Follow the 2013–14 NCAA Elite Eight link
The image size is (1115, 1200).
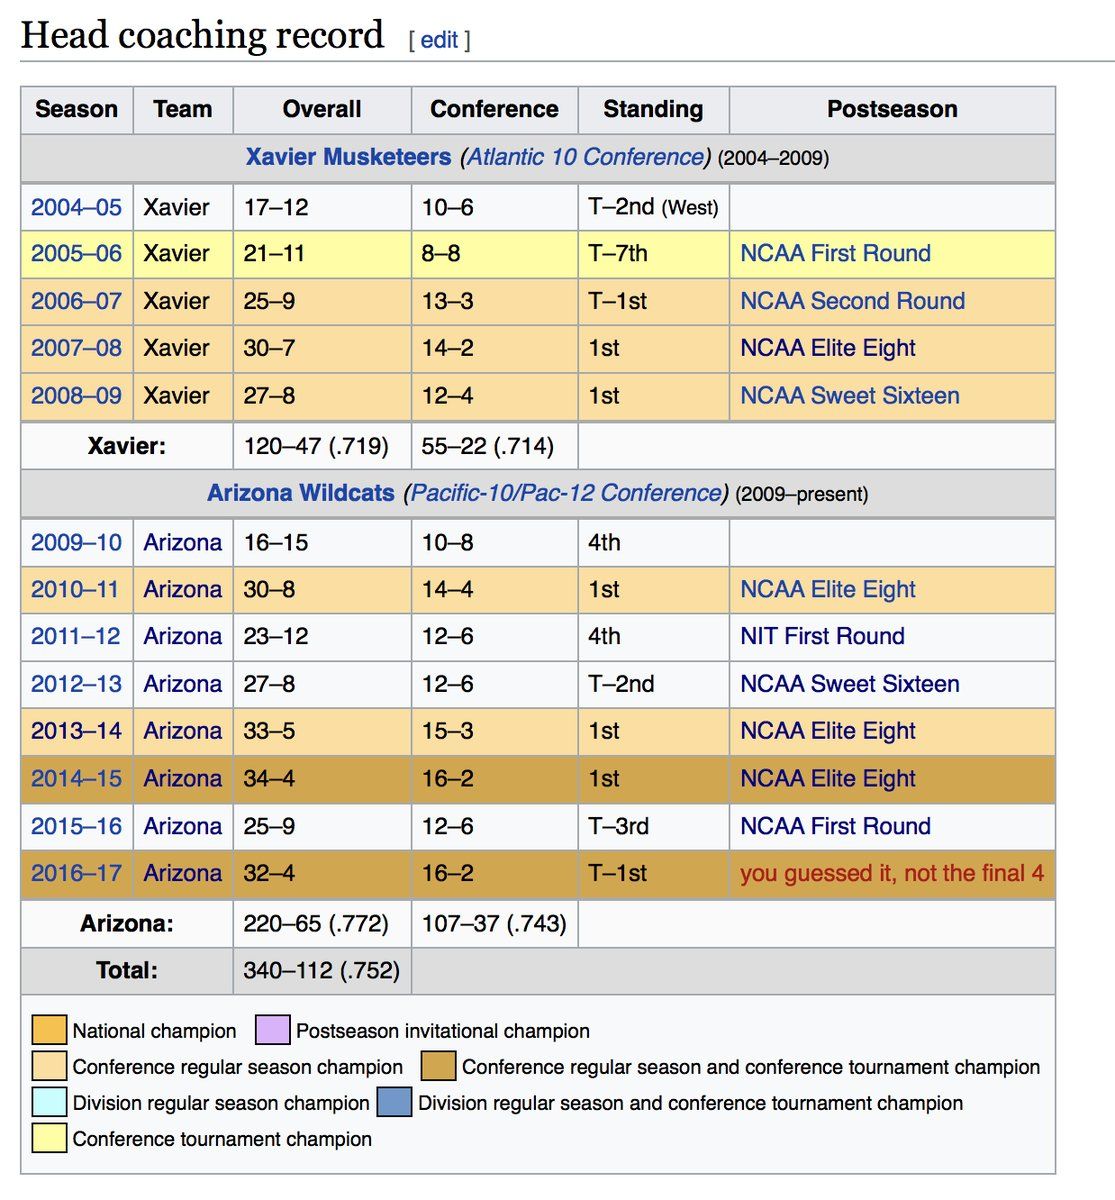pyautogui.click(x=828, y=731)
